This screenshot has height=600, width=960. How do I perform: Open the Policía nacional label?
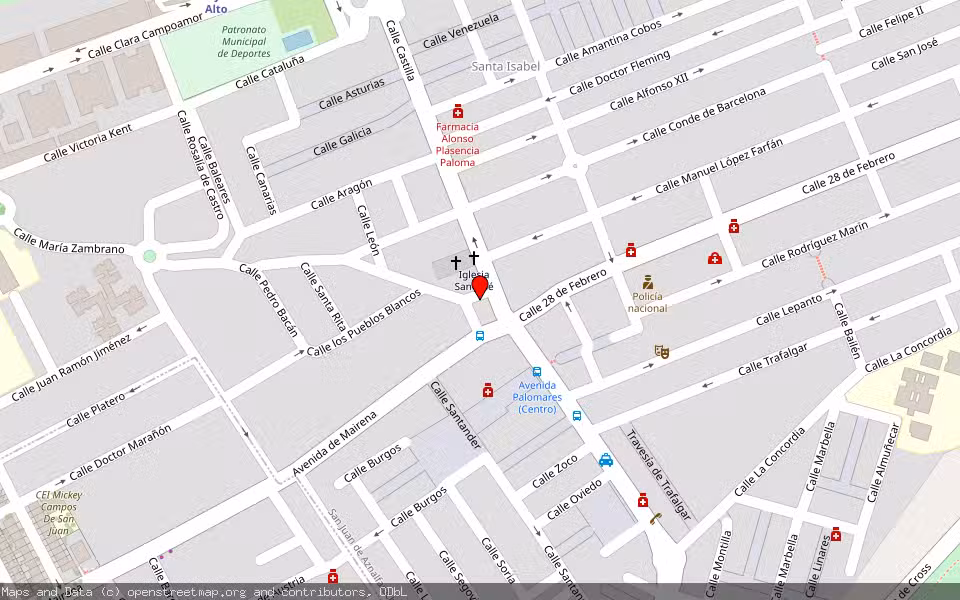647,302
